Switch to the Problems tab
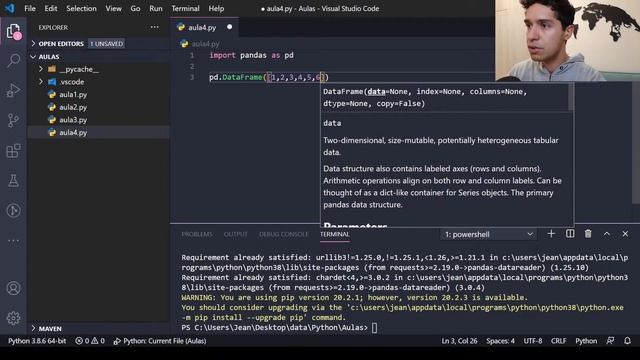 tap(197, 234)
